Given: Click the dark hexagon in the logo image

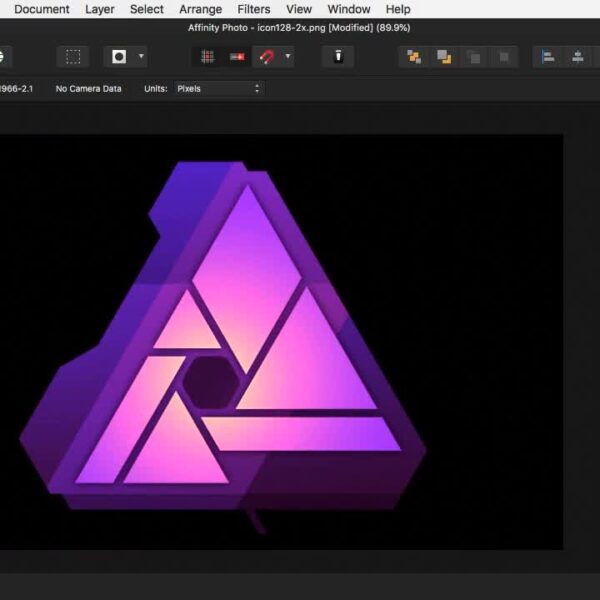Looking at the screenshot, I should point(210,381).
